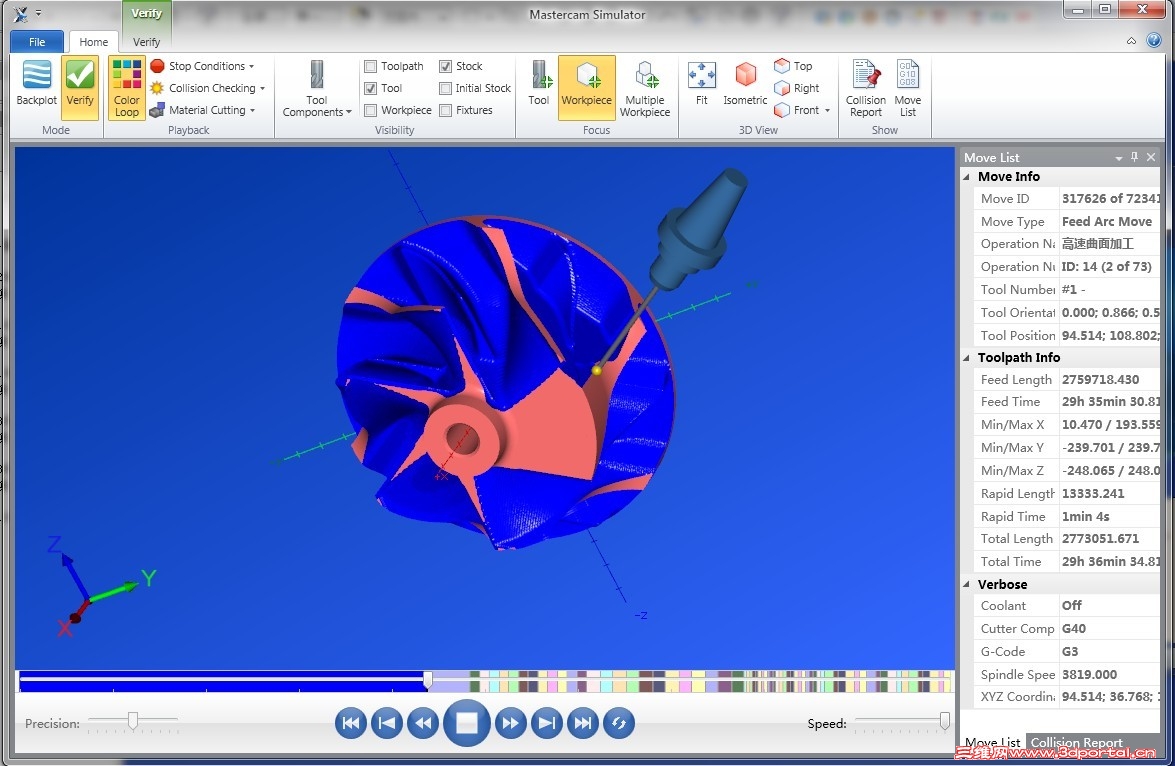Adjust the Precision slider handle
The image size is (1175, 766).
click(x=133, y=720)
